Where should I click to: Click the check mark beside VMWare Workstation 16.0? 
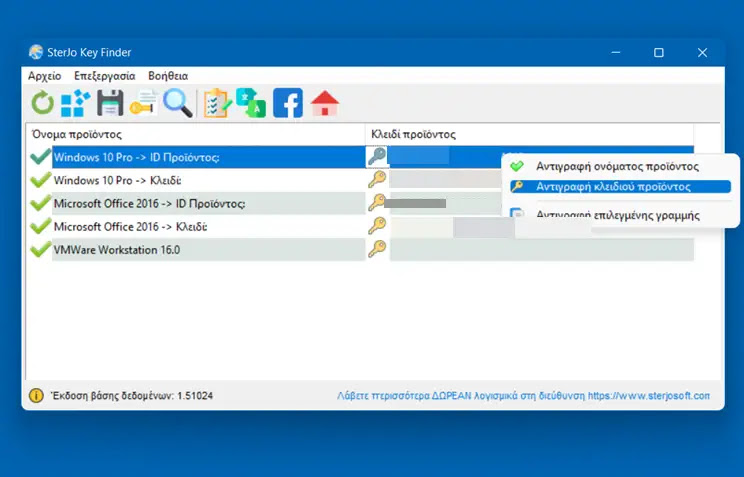40,249
